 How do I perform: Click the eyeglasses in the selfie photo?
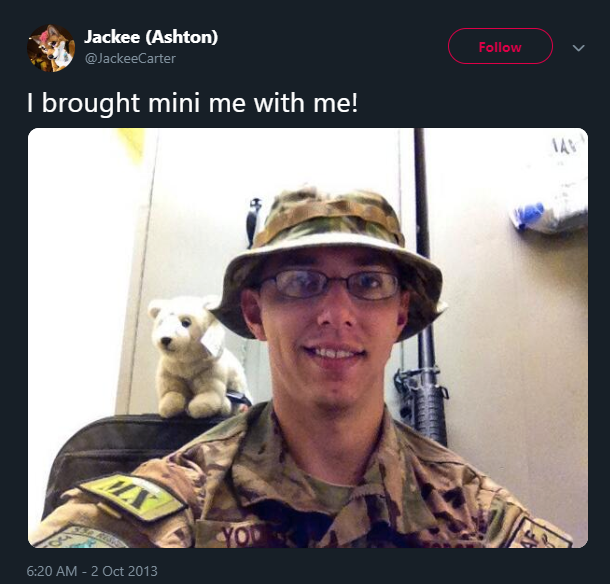pyautogui.click(x=330, y=284)
